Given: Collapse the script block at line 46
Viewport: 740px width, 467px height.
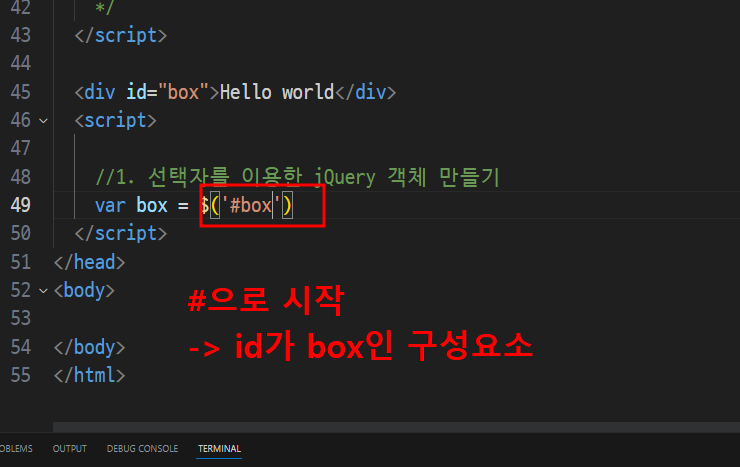Looking at the screenshot, I should 43,121.
